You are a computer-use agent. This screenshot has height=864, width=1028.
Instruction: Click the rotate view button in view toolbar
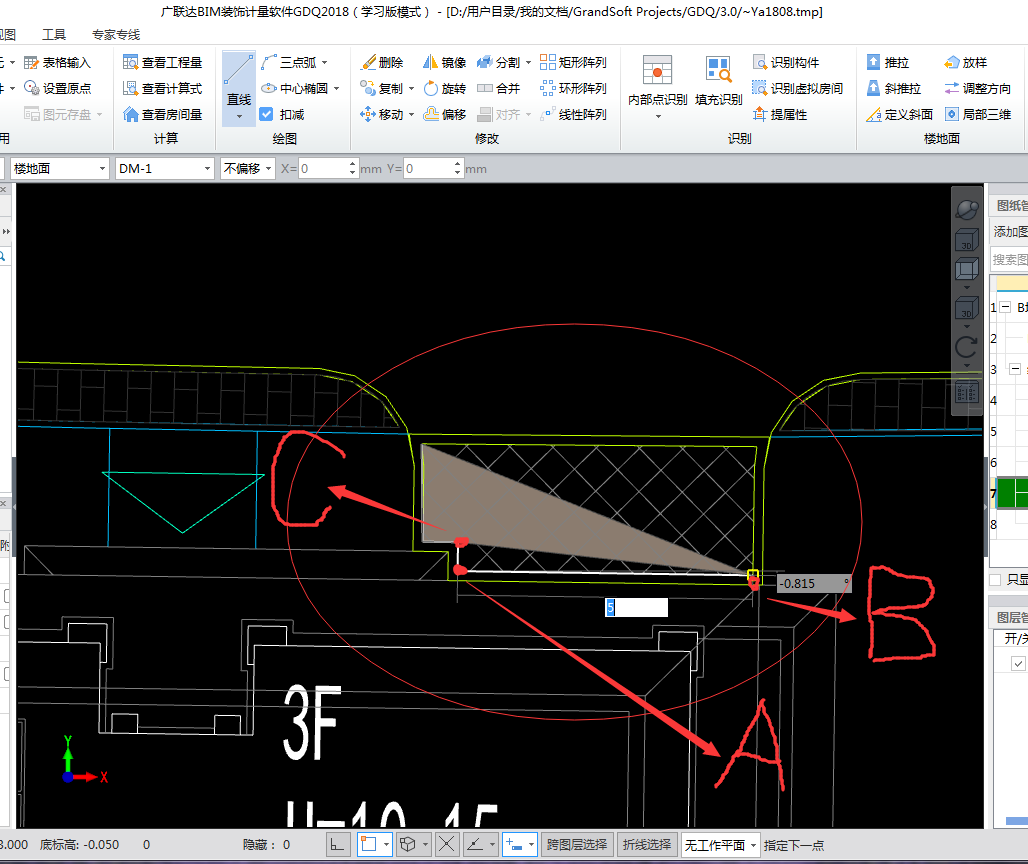[966, 346]
